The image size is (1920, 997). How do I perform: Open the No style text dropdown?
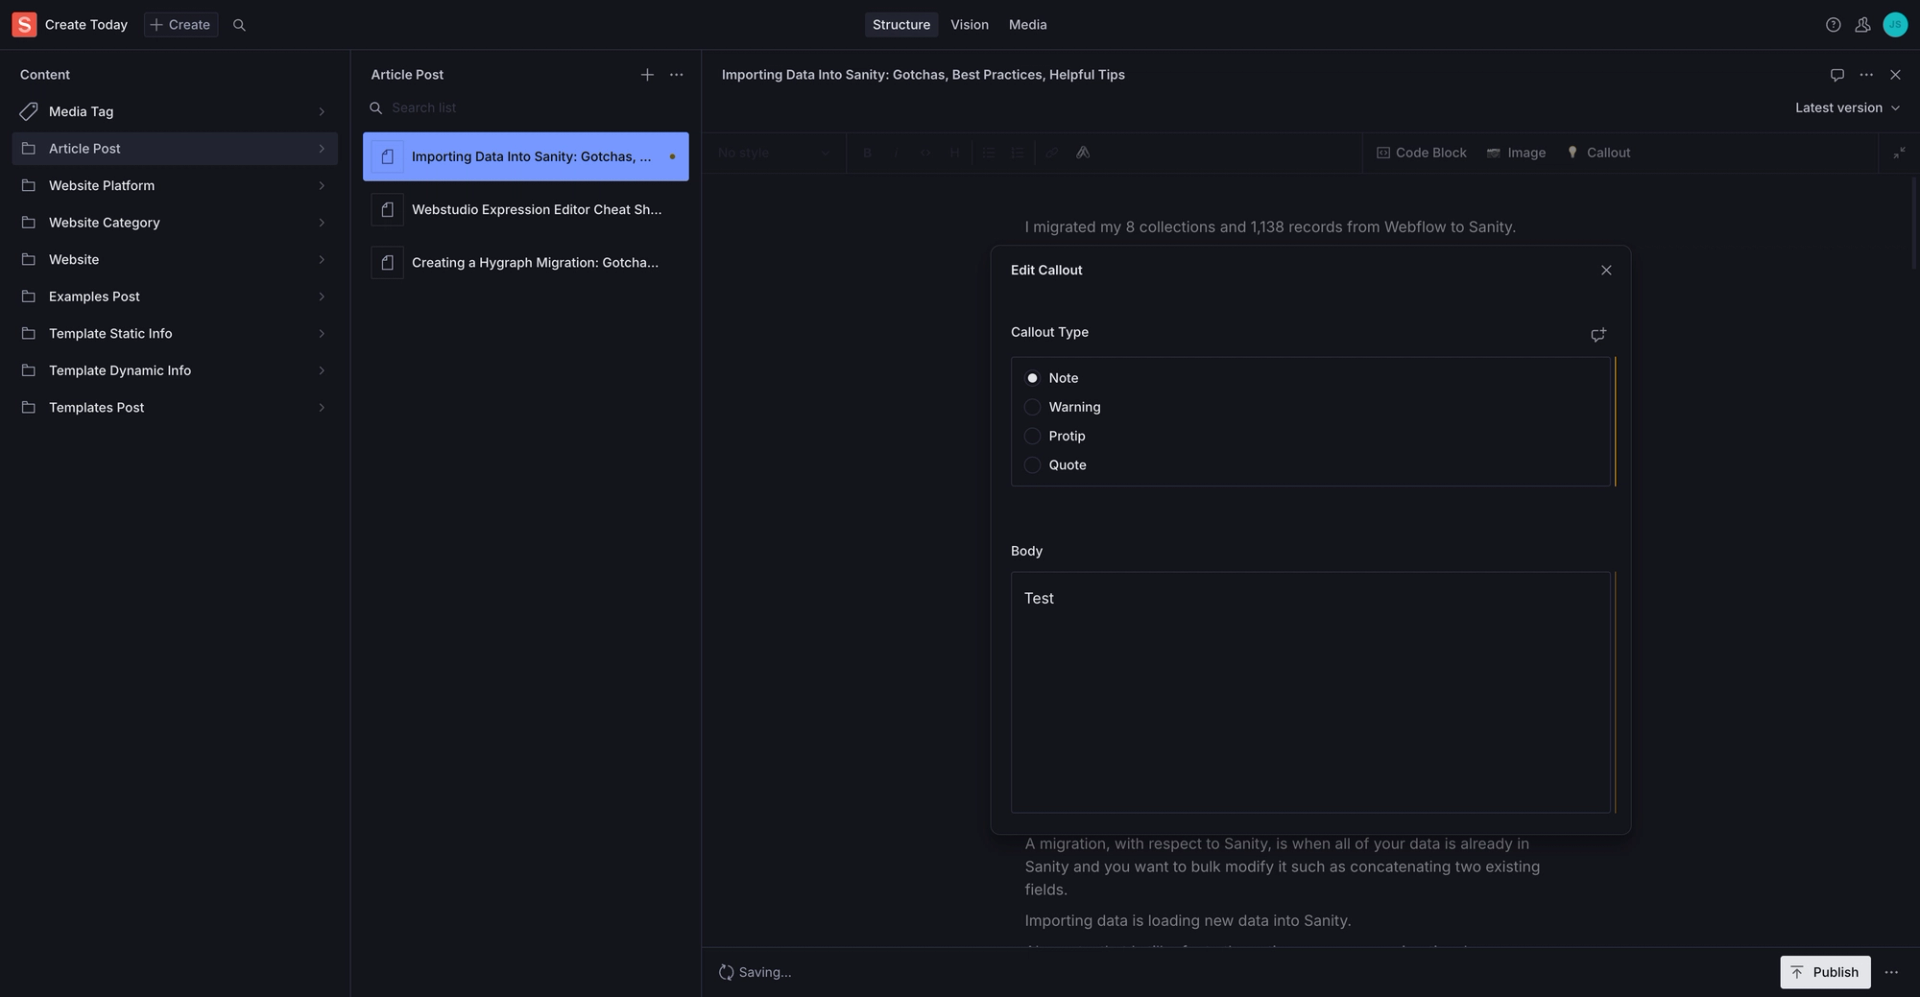click(x=774, y=153)
